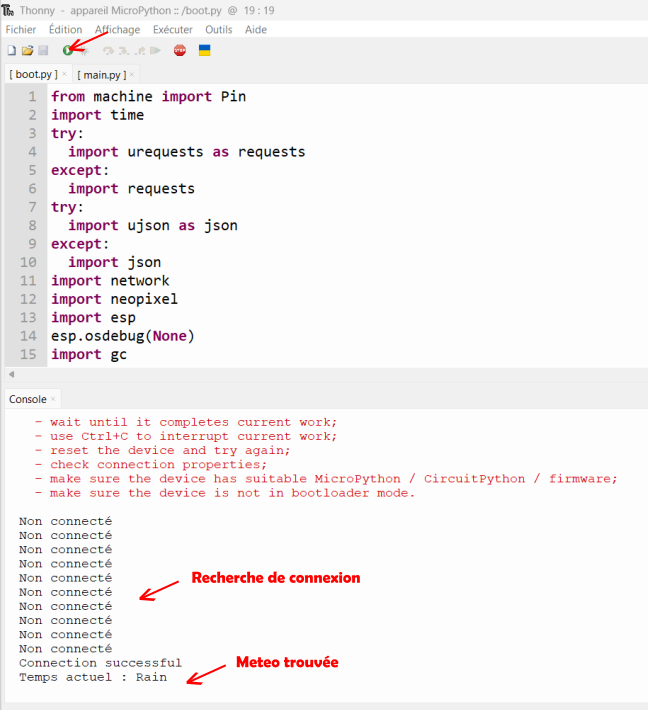Open the Exécuter menu

(172, 30)
